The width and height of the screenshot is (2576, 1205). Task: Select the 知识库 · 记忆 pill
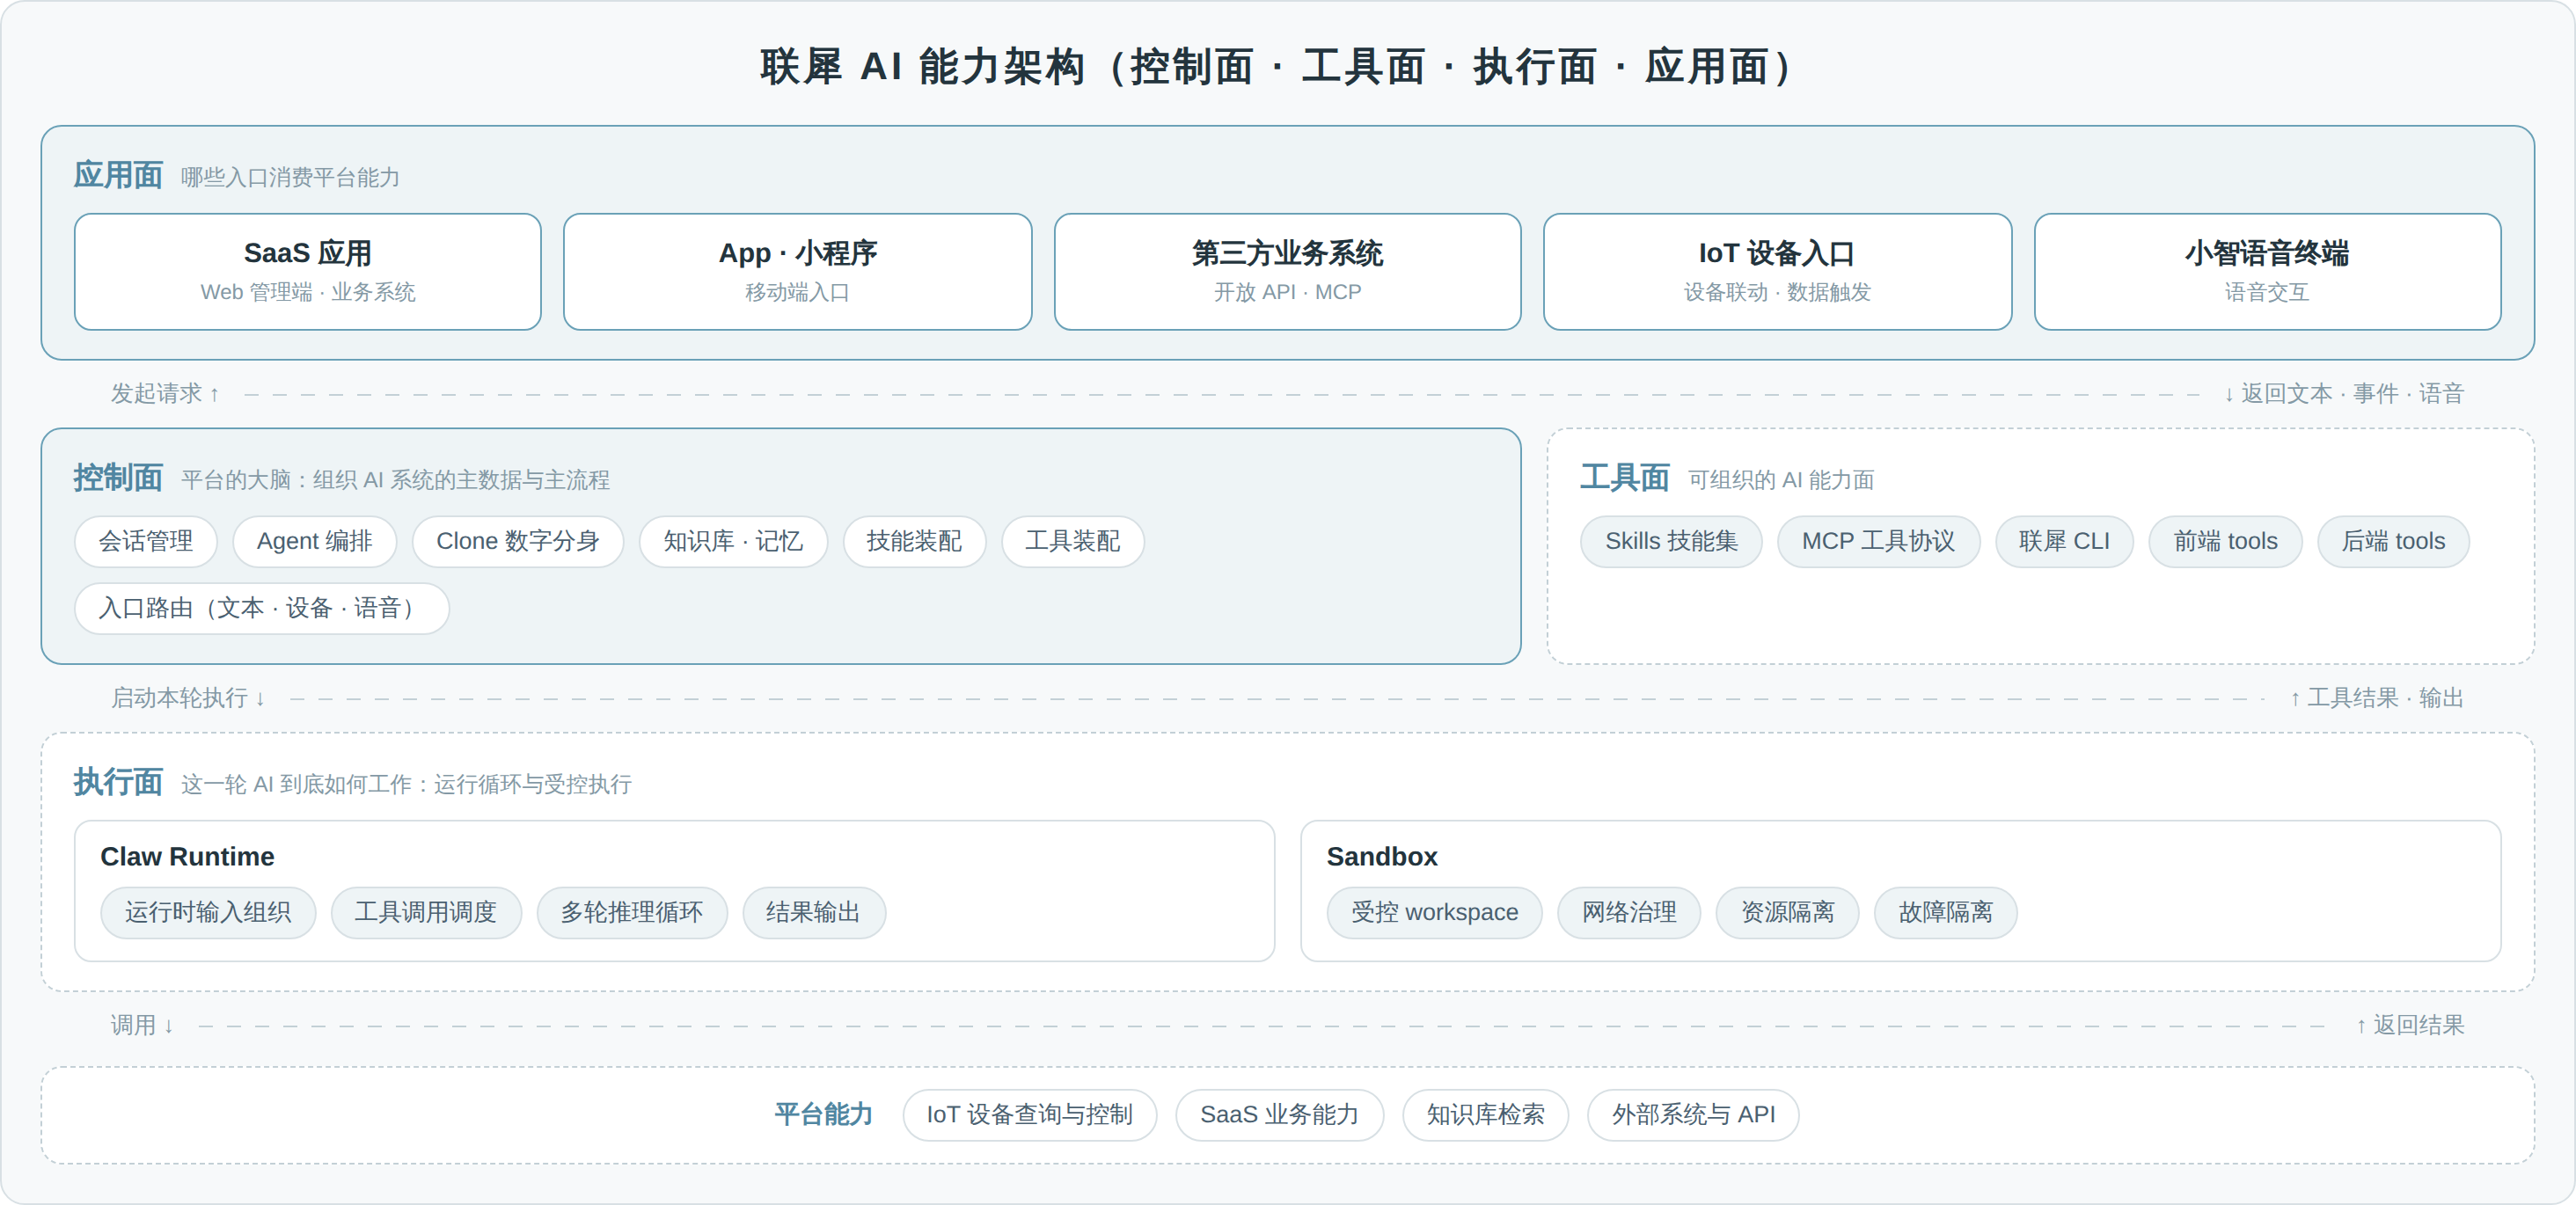pos(733,541)
